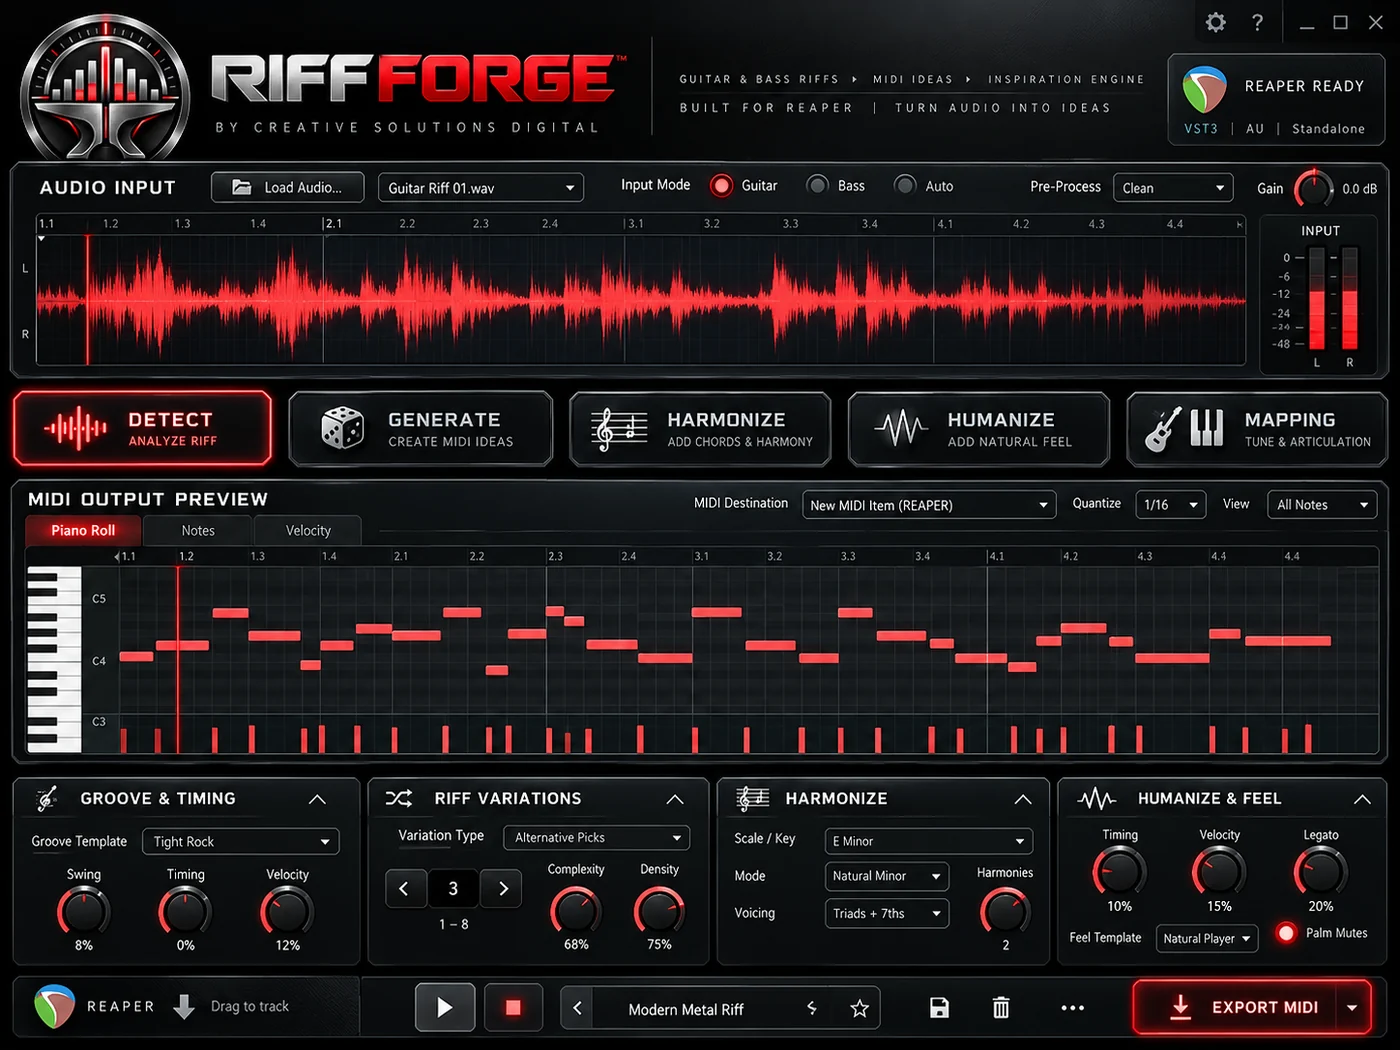Open the Quantize 1/16 dropdown
The height and width of the screenshot is (1050, 1400).
[1171, 505]
